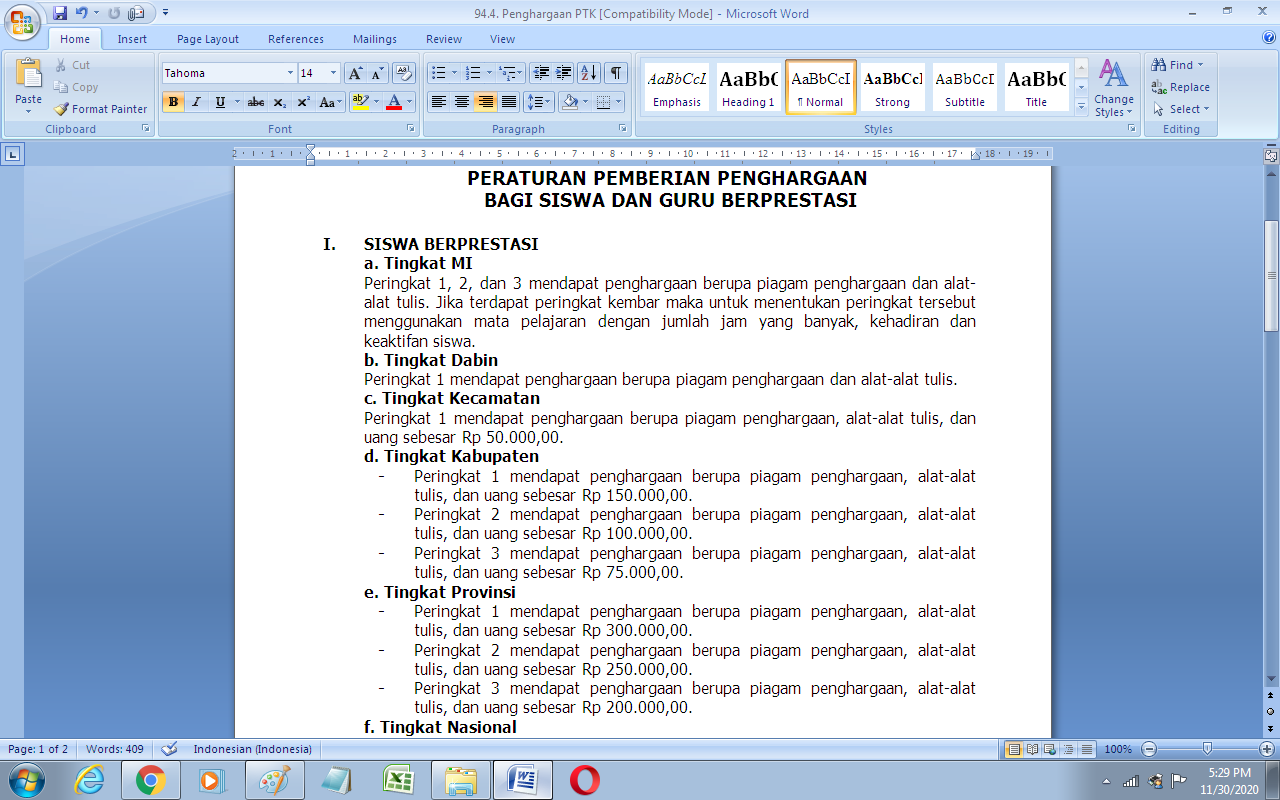This screenshot has height=800, width=1280.
Task: Open Change Styles menu
Action: [1113, 88]
